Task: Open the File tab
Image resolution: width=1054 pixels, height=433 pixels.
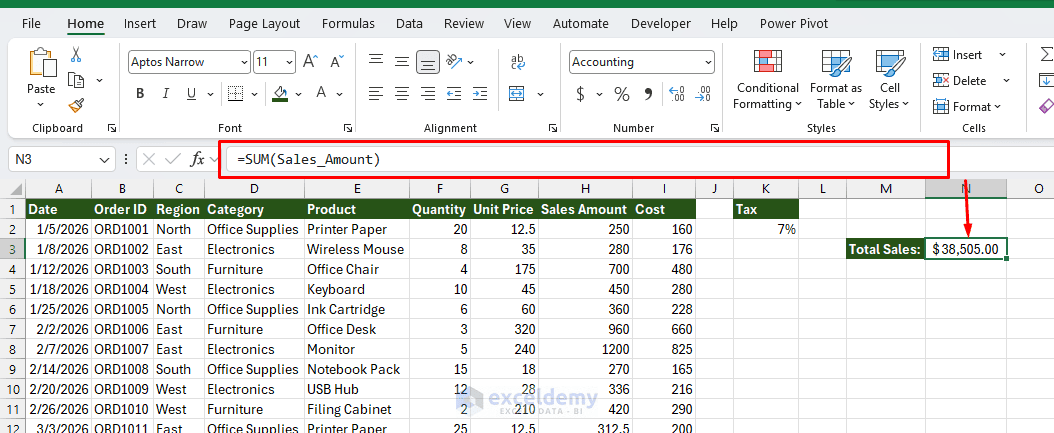Action: point(31,24)
